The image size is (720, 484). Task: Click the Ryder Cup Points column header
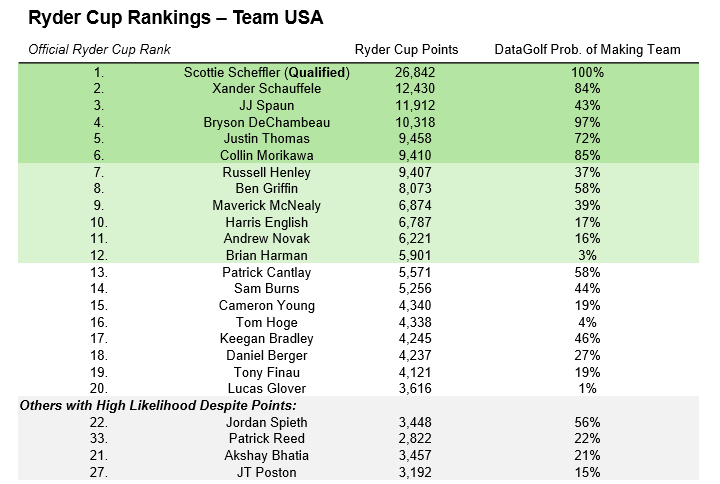[406, 50]
